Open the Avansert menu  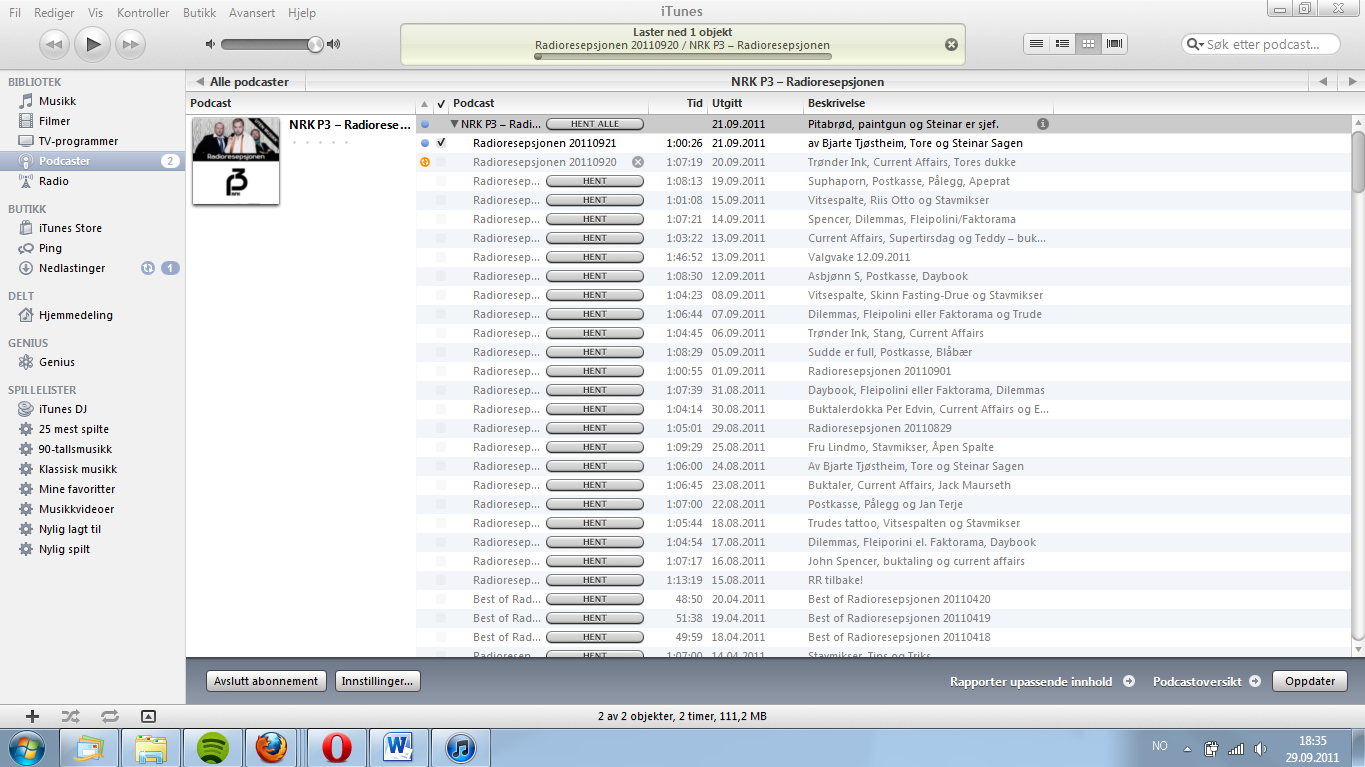tap(252, 13)
